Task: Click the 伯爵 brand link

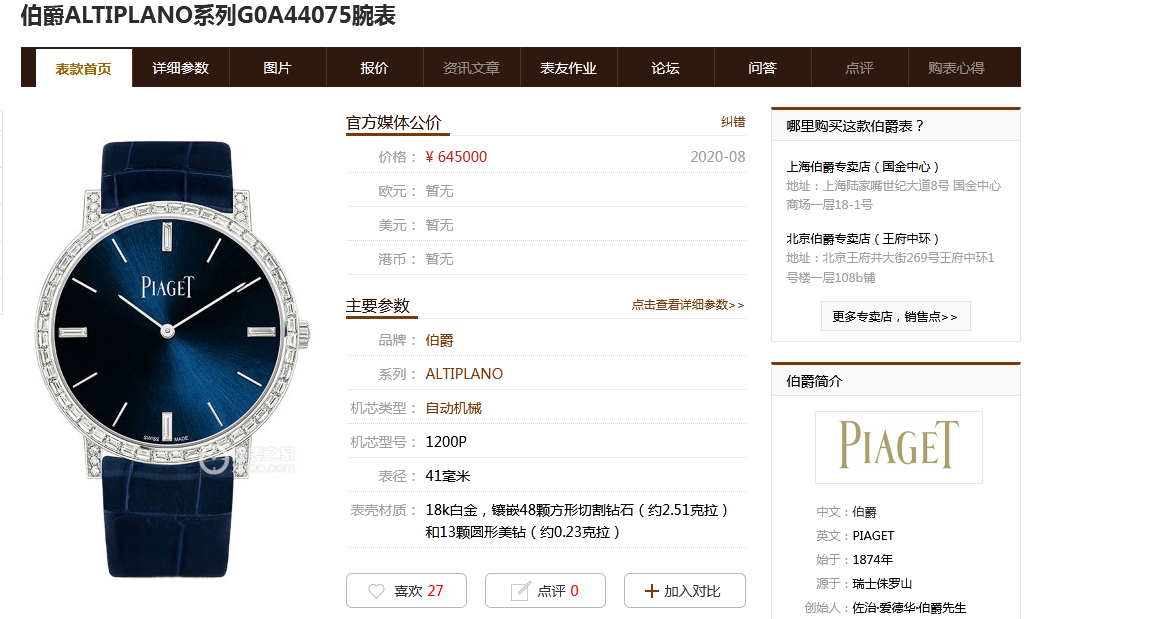Action: pos(439,340)
